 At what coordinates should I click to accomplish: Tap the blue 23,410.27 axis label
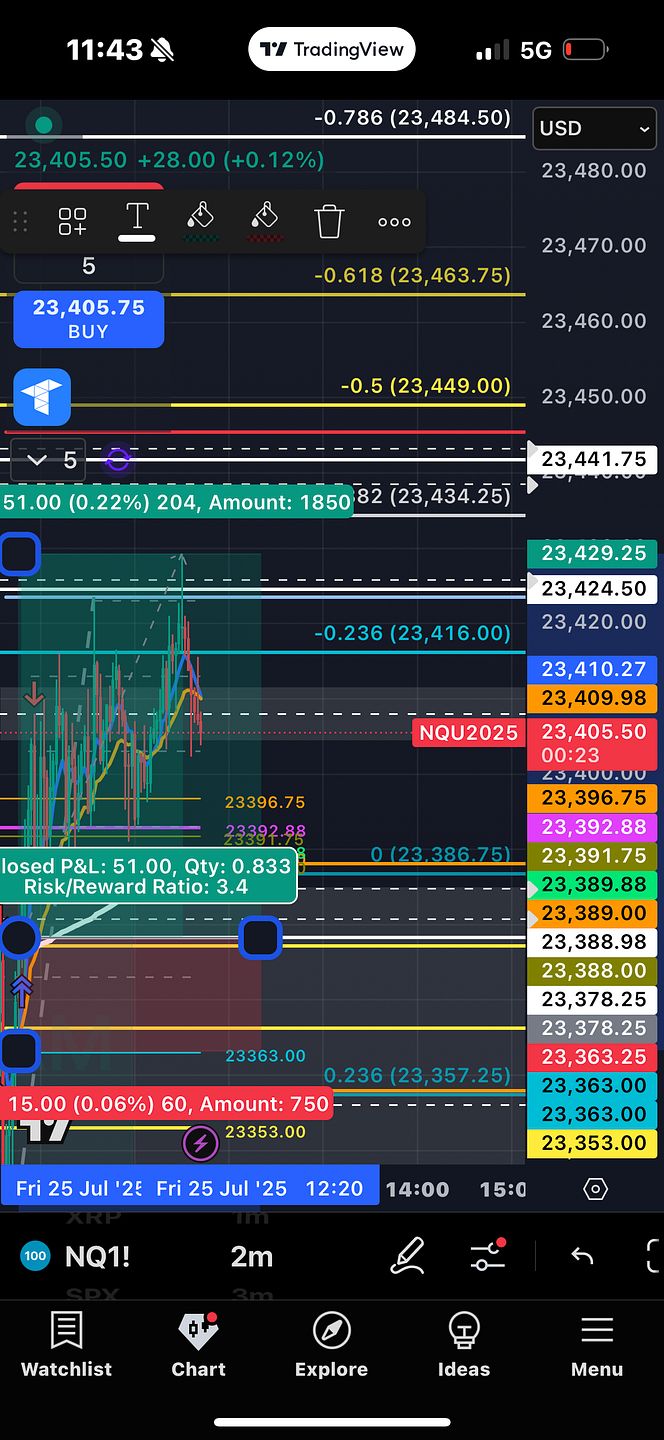[x=594, y=669]
